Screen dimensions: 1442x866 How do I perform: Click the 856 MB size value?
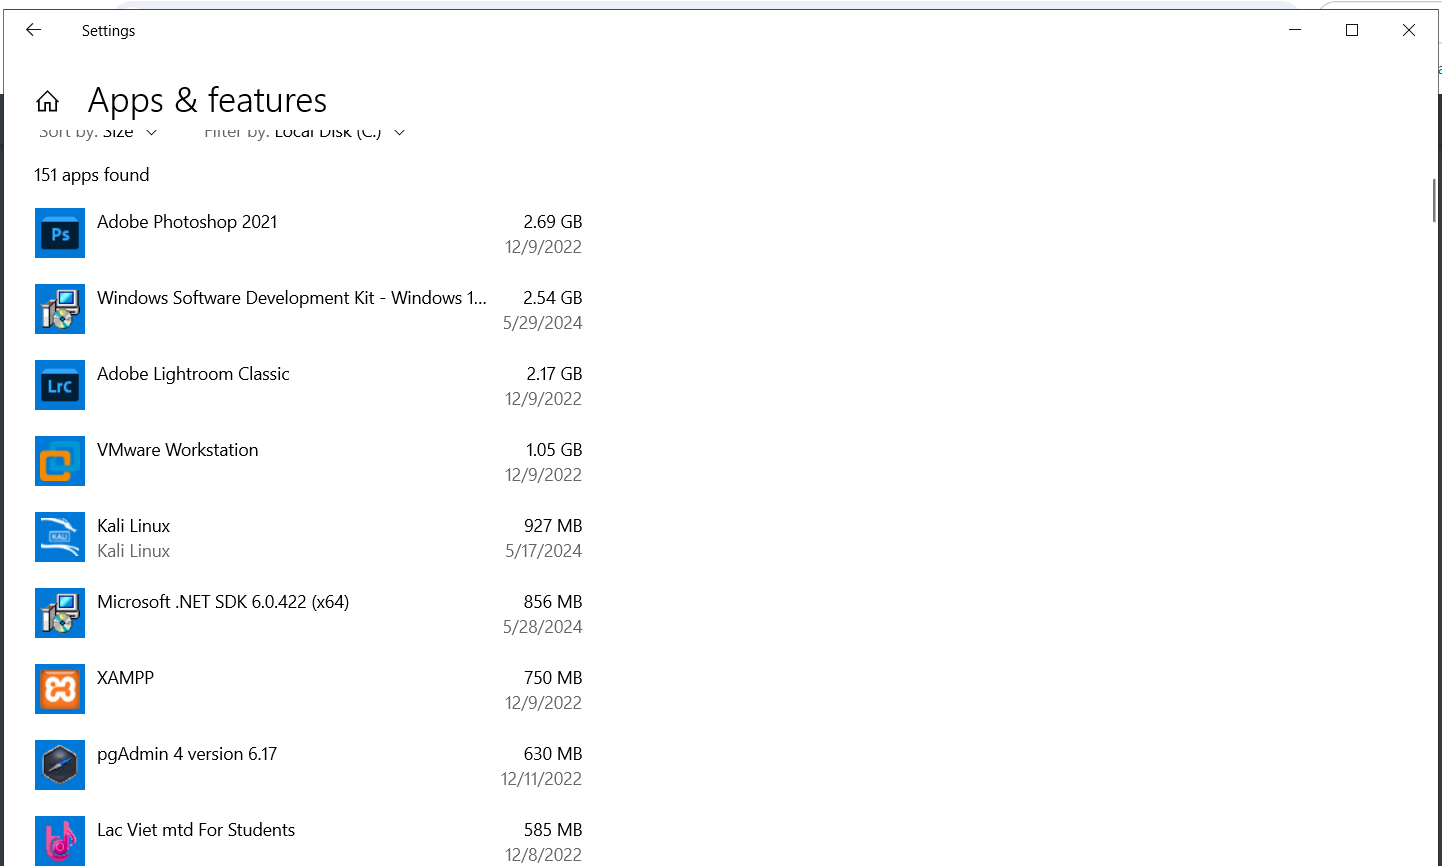553,602
